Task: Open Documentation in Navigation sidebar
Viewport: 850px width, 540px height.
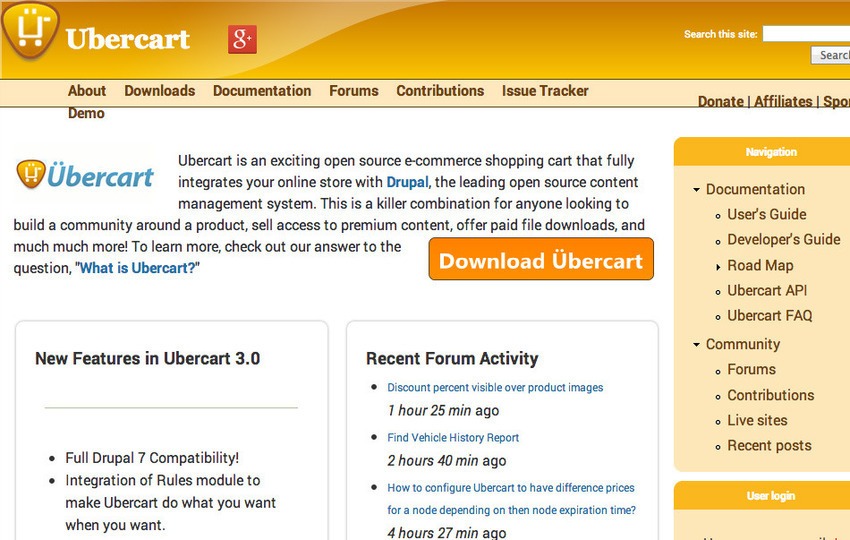Action: [755, 189]
